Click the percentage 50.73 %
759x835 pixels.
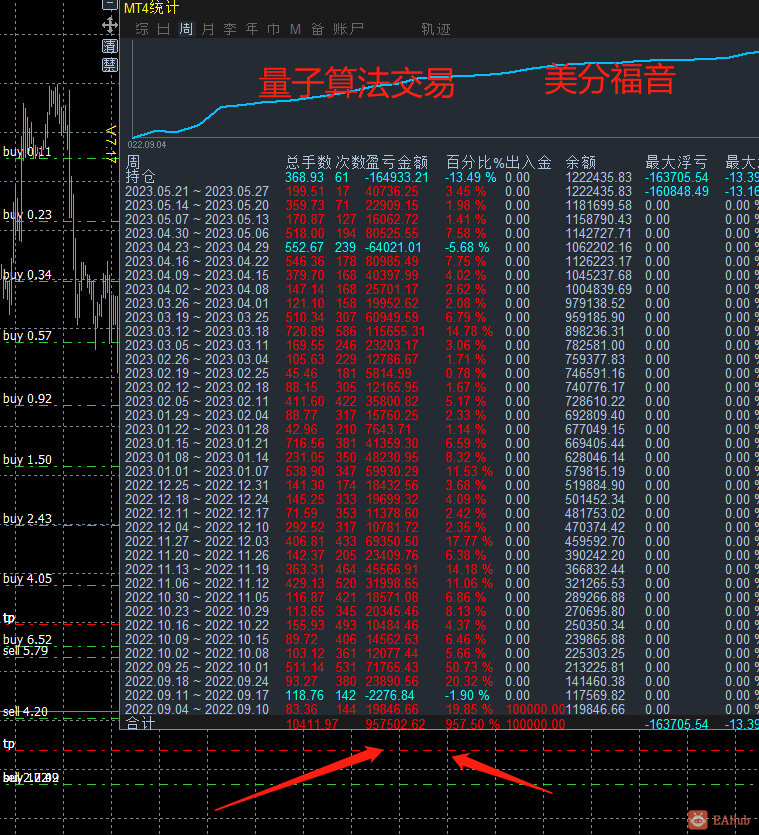469,667
